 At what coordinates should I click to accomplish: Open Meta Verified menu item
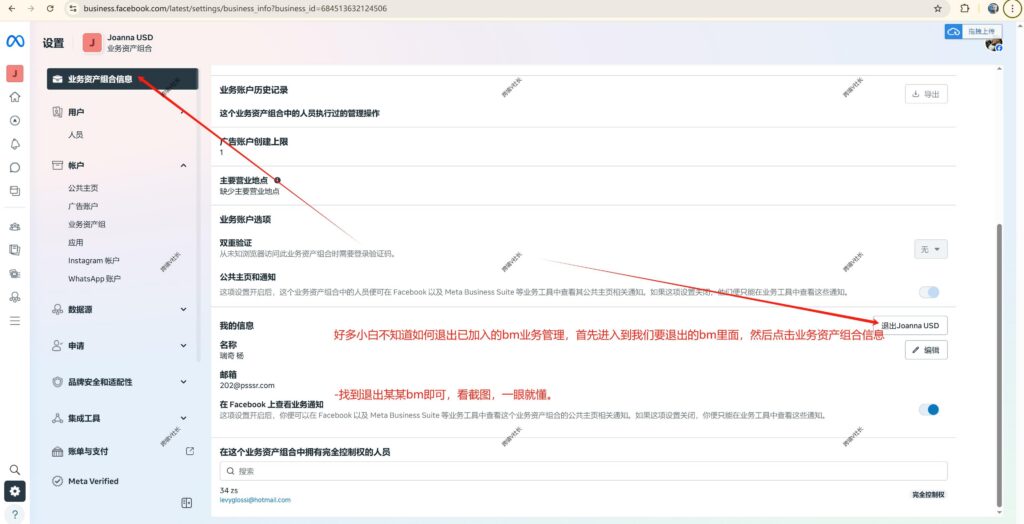click(93, 481)
